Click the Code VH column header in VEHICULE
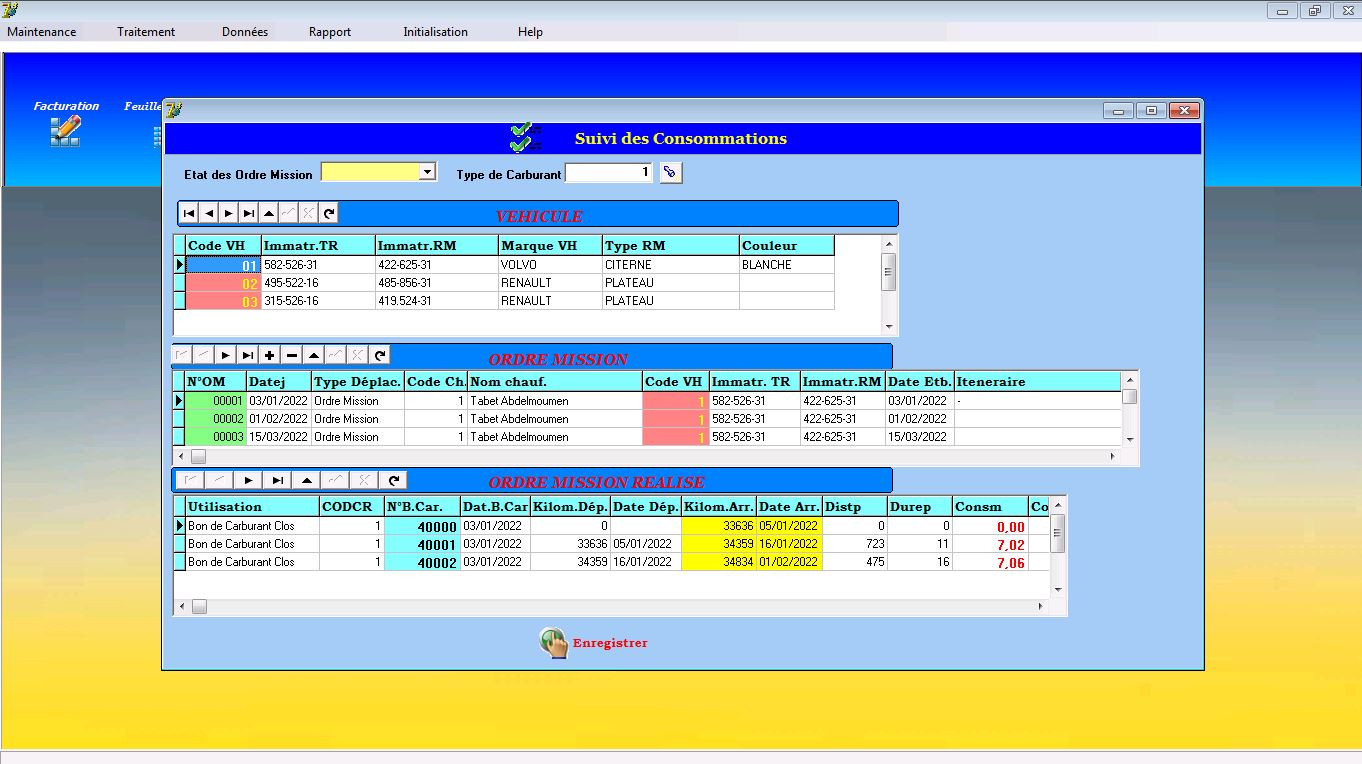Screen dimensions: 1362x764 tap(223, 245)
